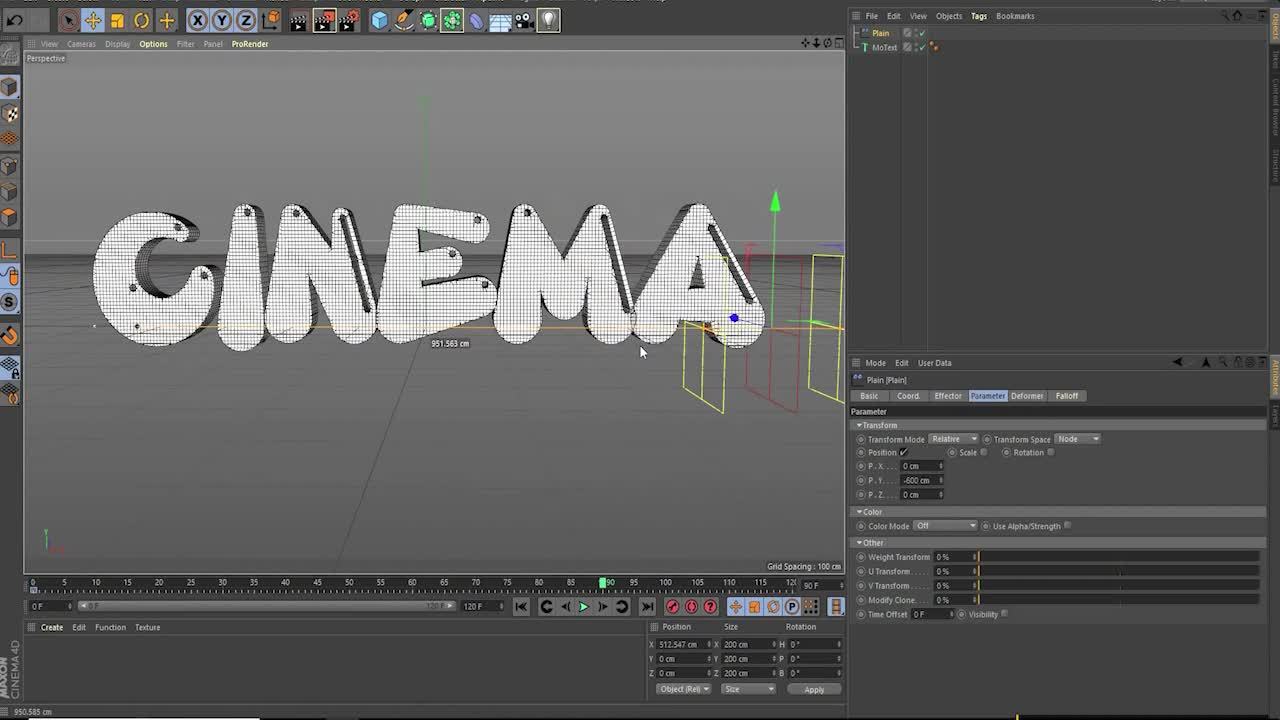
Task: Enable the Rotation checkbox
Action: point(1050,452)
